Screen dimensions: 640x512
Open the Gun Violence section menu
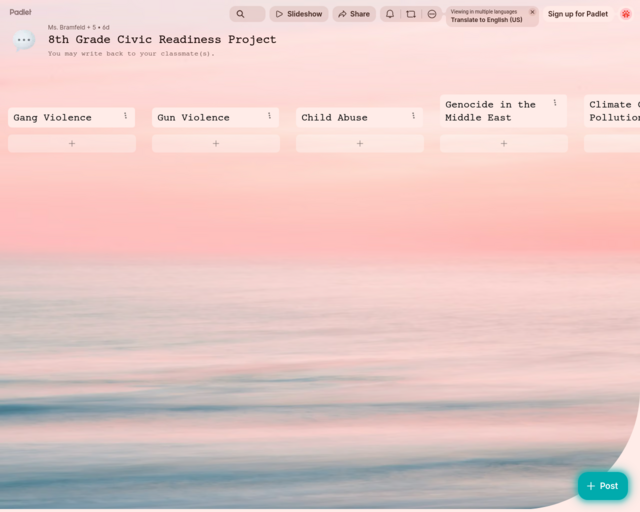270,116
